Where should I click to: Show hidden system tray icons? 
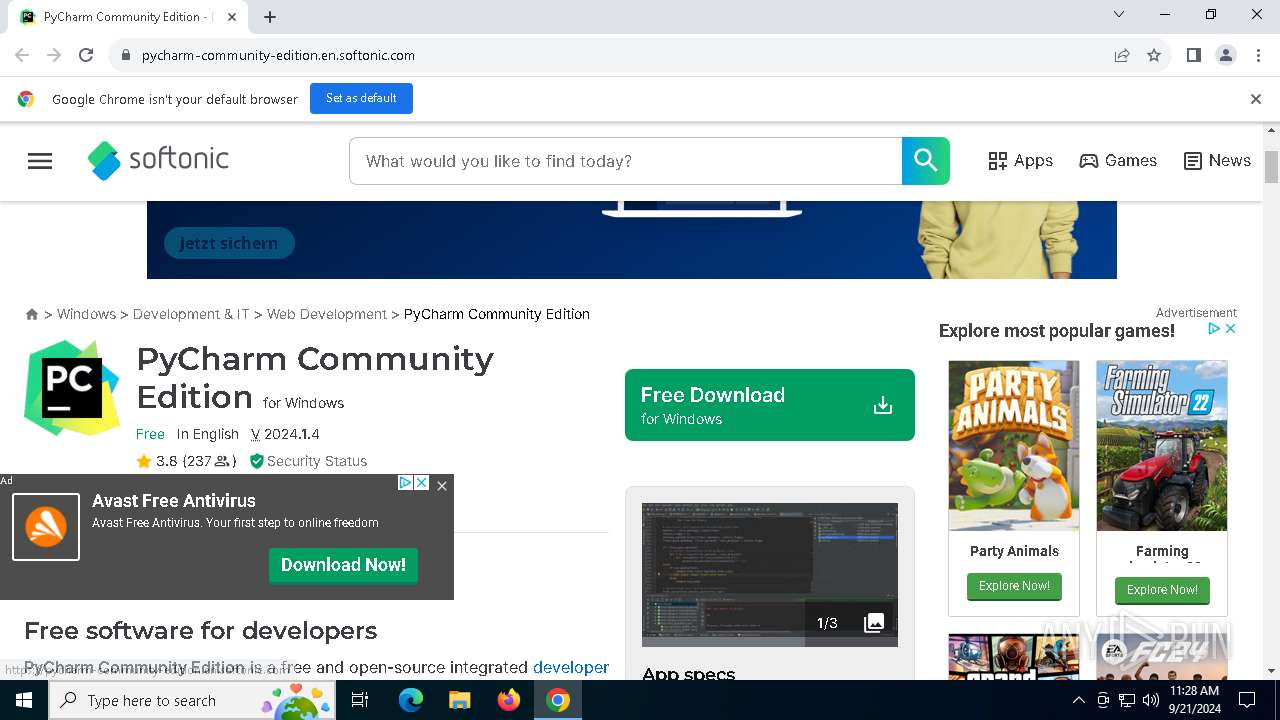click(1078, 700)
